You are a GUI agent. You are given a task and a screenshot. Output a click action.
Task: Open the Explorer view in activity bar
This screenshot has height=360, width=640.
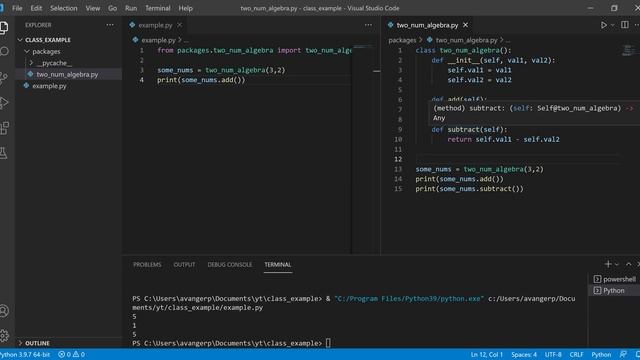pyautogui.click(x=4, y=28)
